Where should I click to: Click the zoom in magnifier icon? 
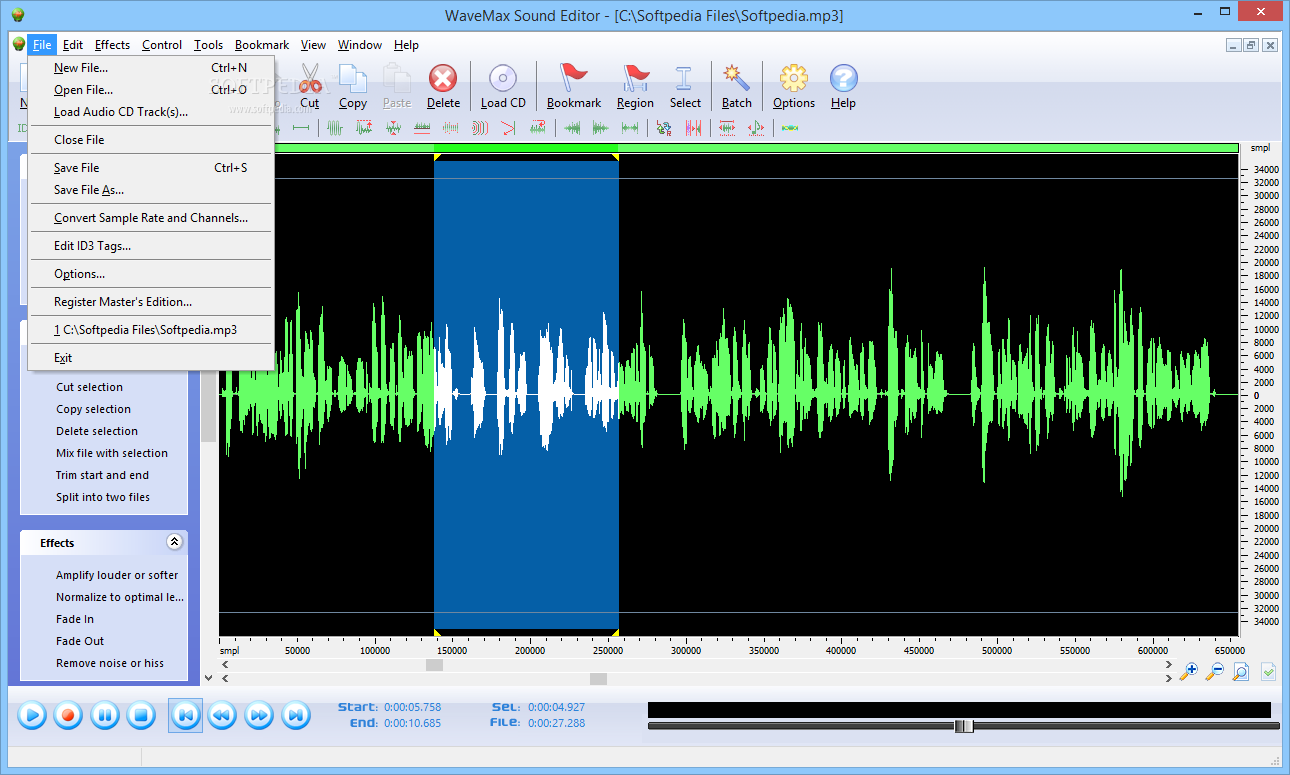(1188, 672)
